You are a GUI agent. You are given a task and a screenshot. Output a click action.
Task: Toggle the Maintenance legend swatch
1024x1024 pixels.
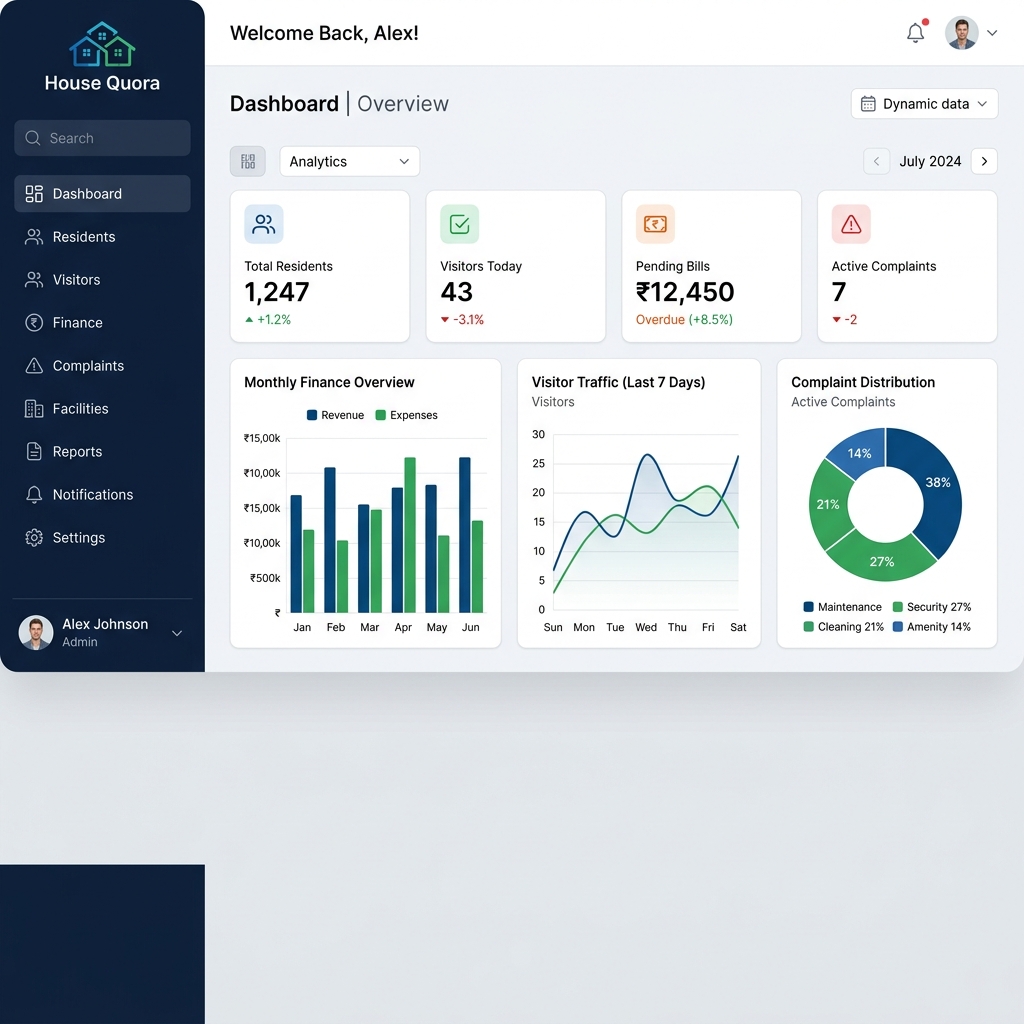(x=808, y=607)
